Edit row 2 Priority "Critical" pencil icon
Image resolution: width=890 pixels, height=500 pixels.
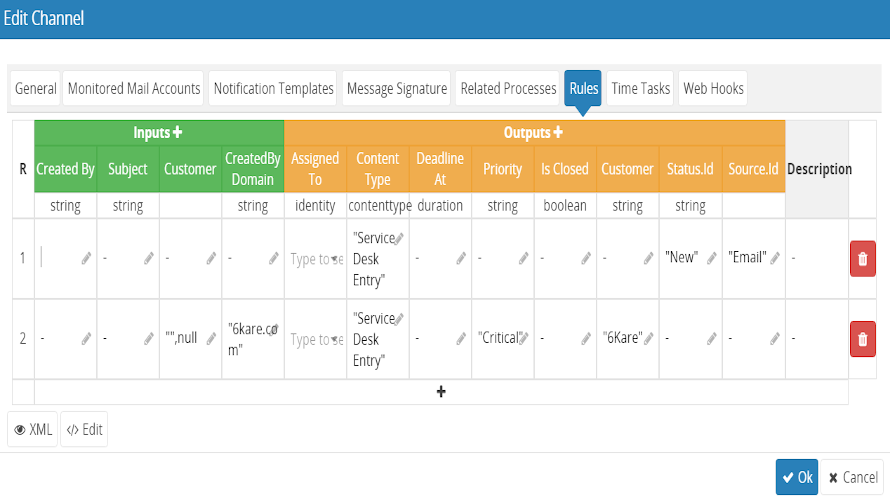[524, 339]
